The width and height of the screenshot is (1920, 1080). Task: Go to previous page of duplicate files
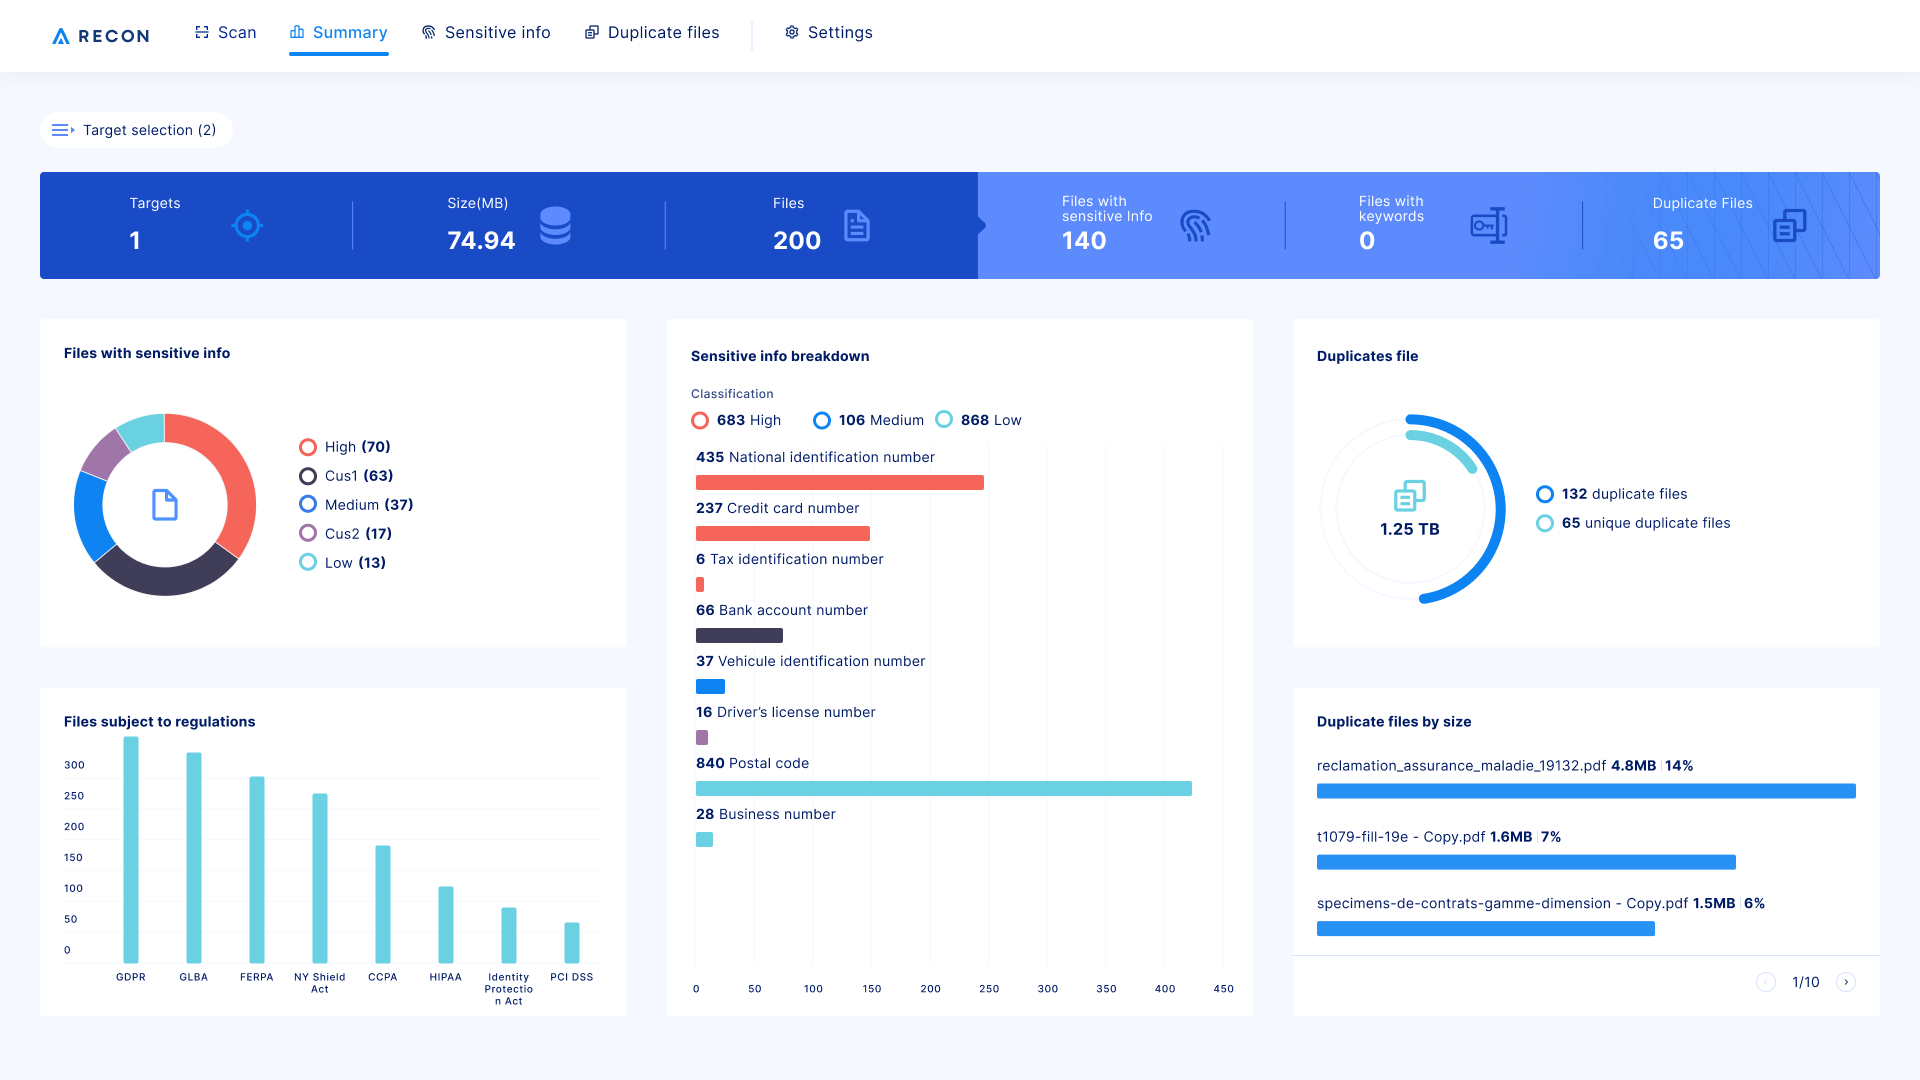[x=1766, y=982]
